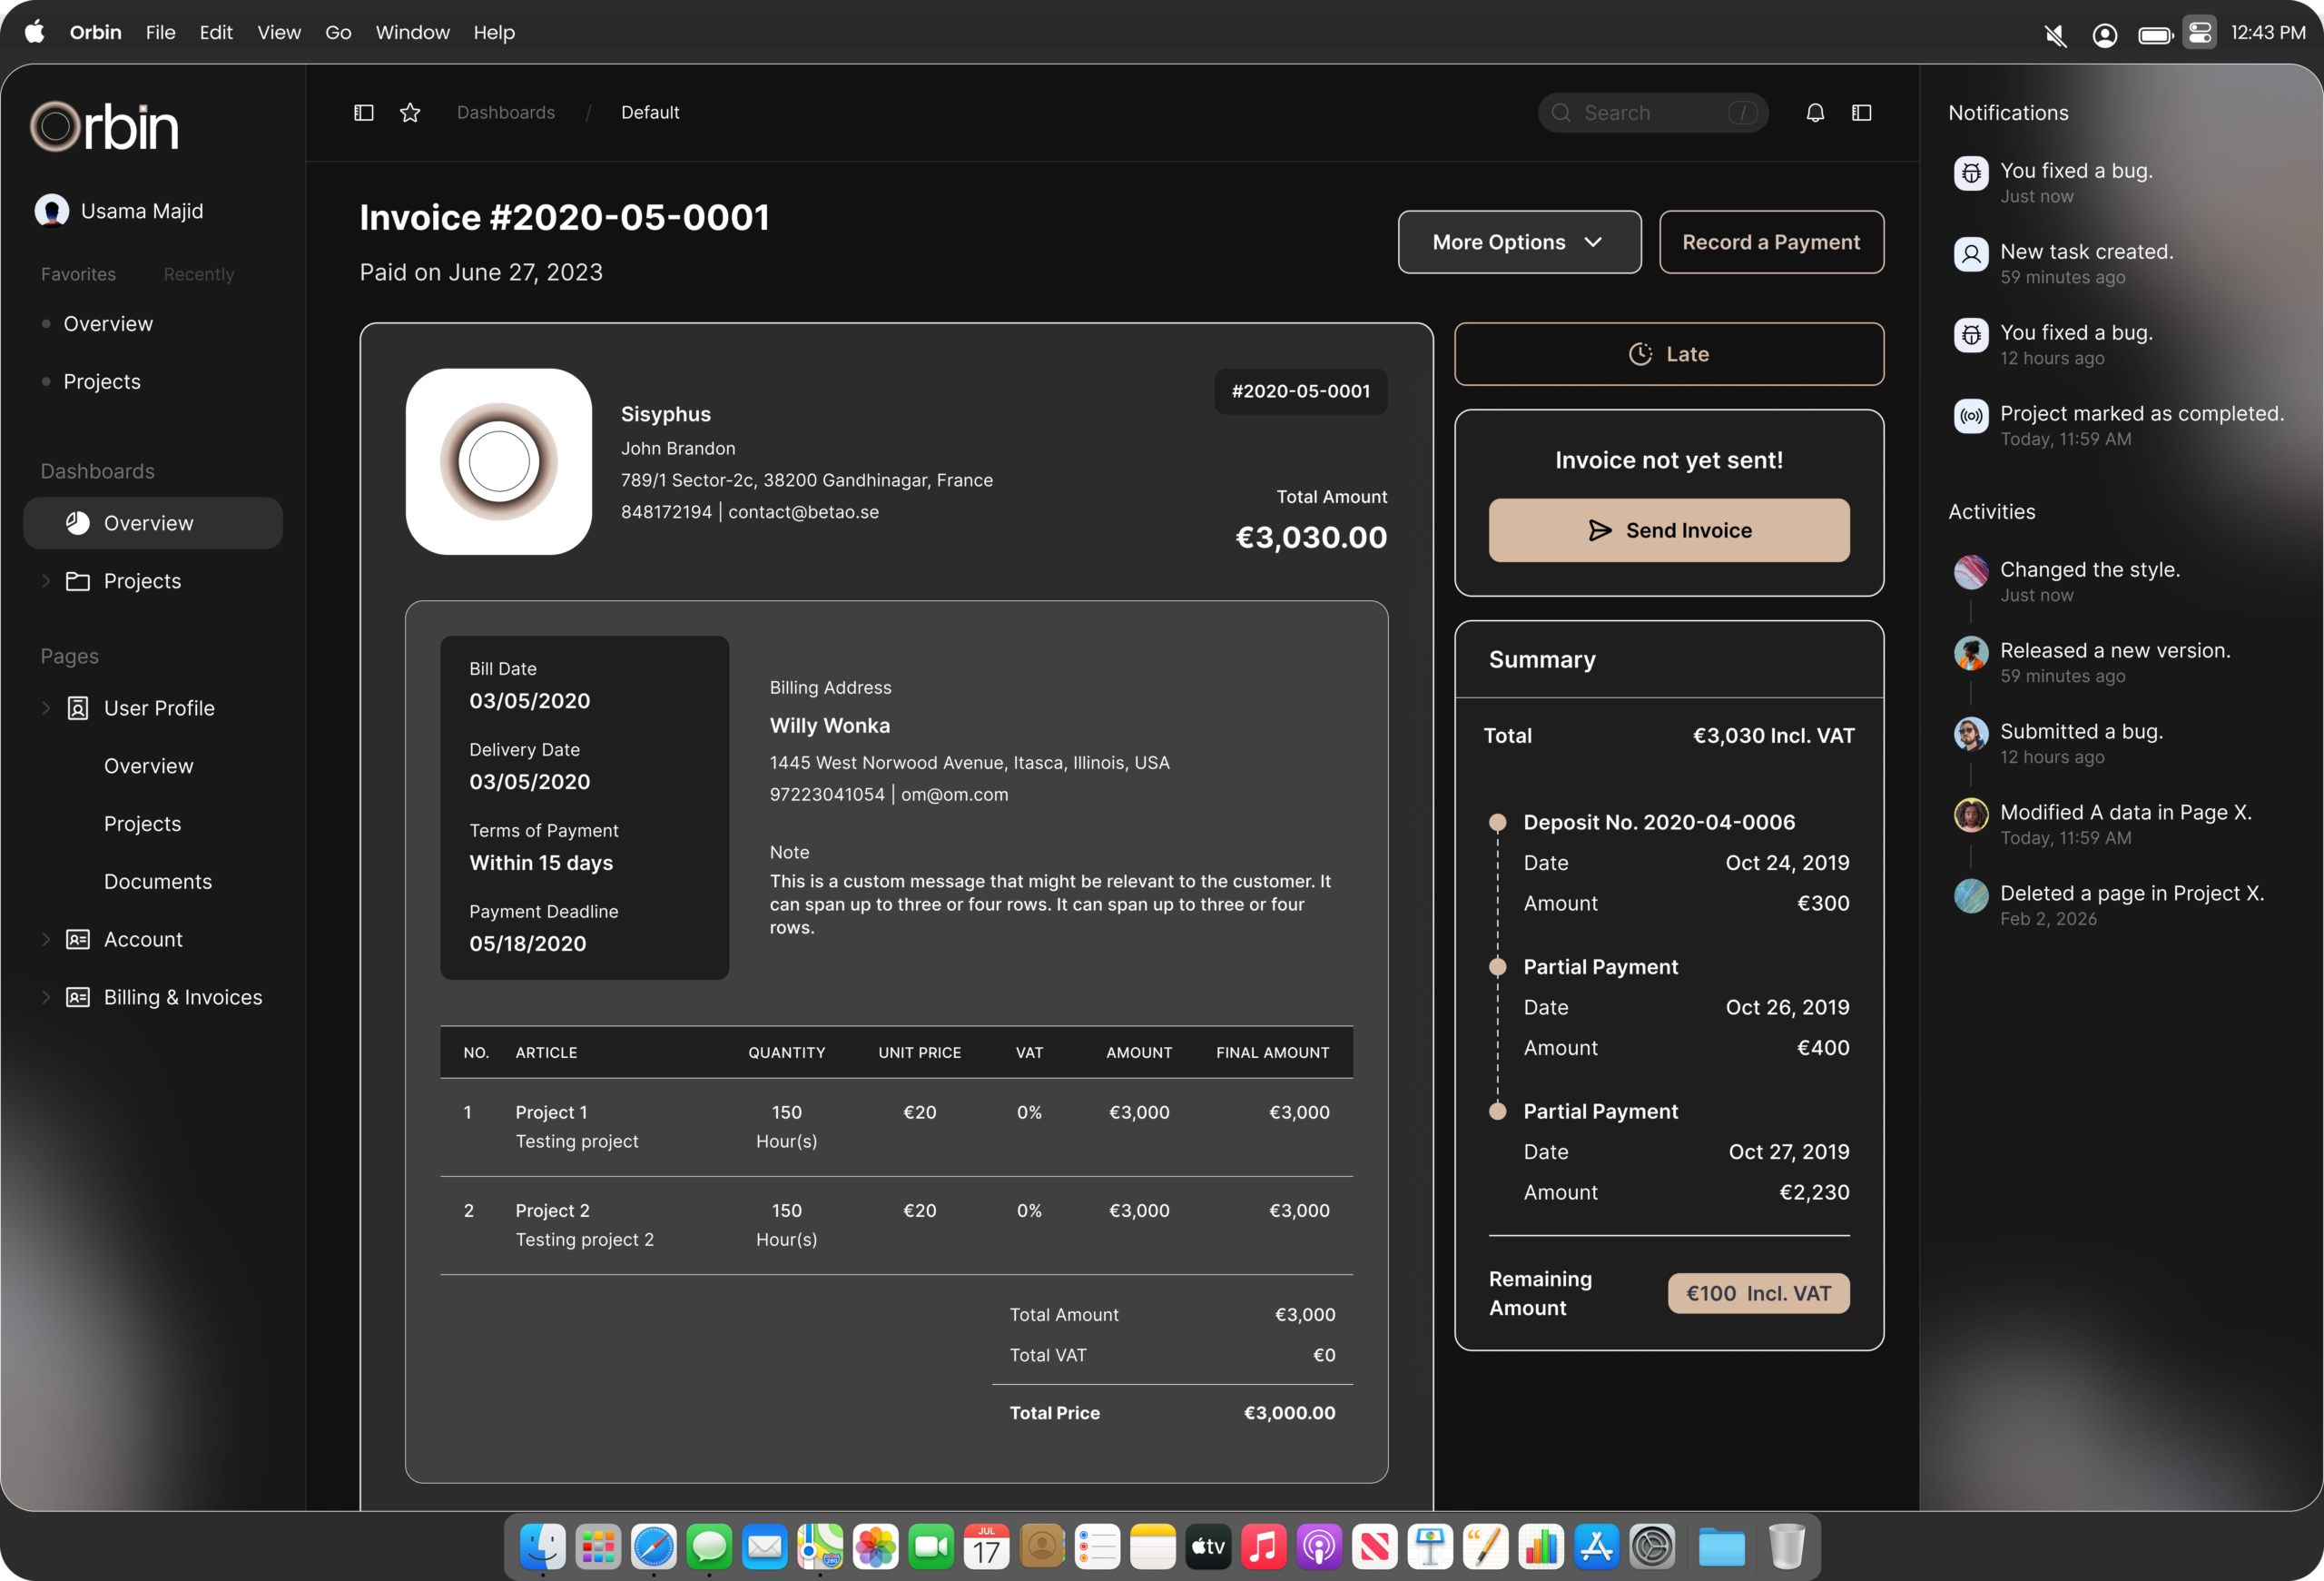Open the Help menu
Image resolution: width=2324 pixels, height=1581 pixels.
pos(494,32)
